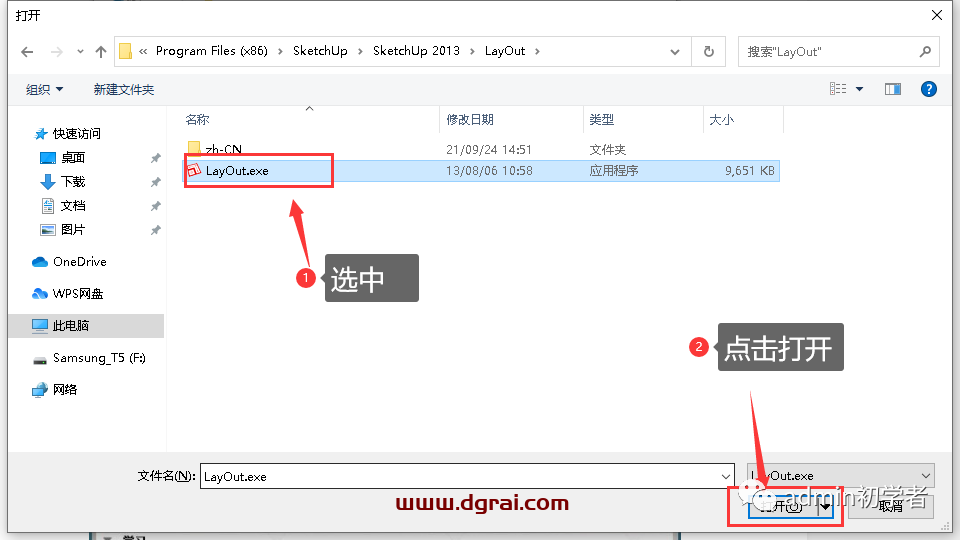The width and height of the screenshot is (960, 540).
Task: Click the 取消 button
Action: coord(891,506)
